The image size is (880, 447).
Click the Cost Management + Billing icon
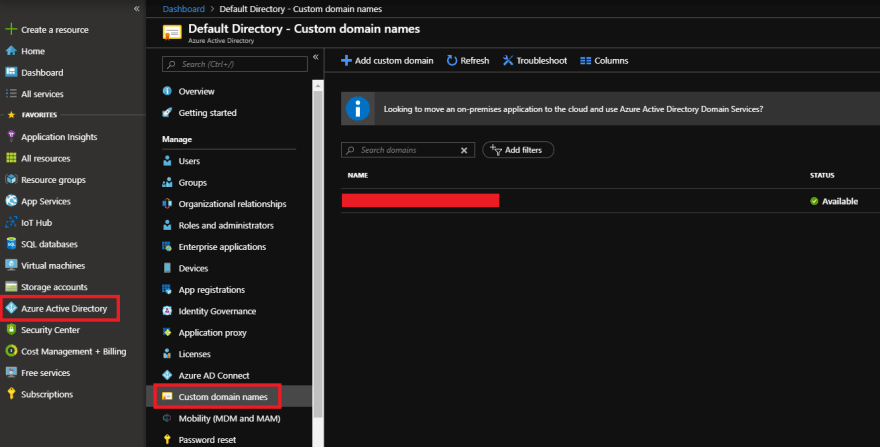[x=11, y=351]
